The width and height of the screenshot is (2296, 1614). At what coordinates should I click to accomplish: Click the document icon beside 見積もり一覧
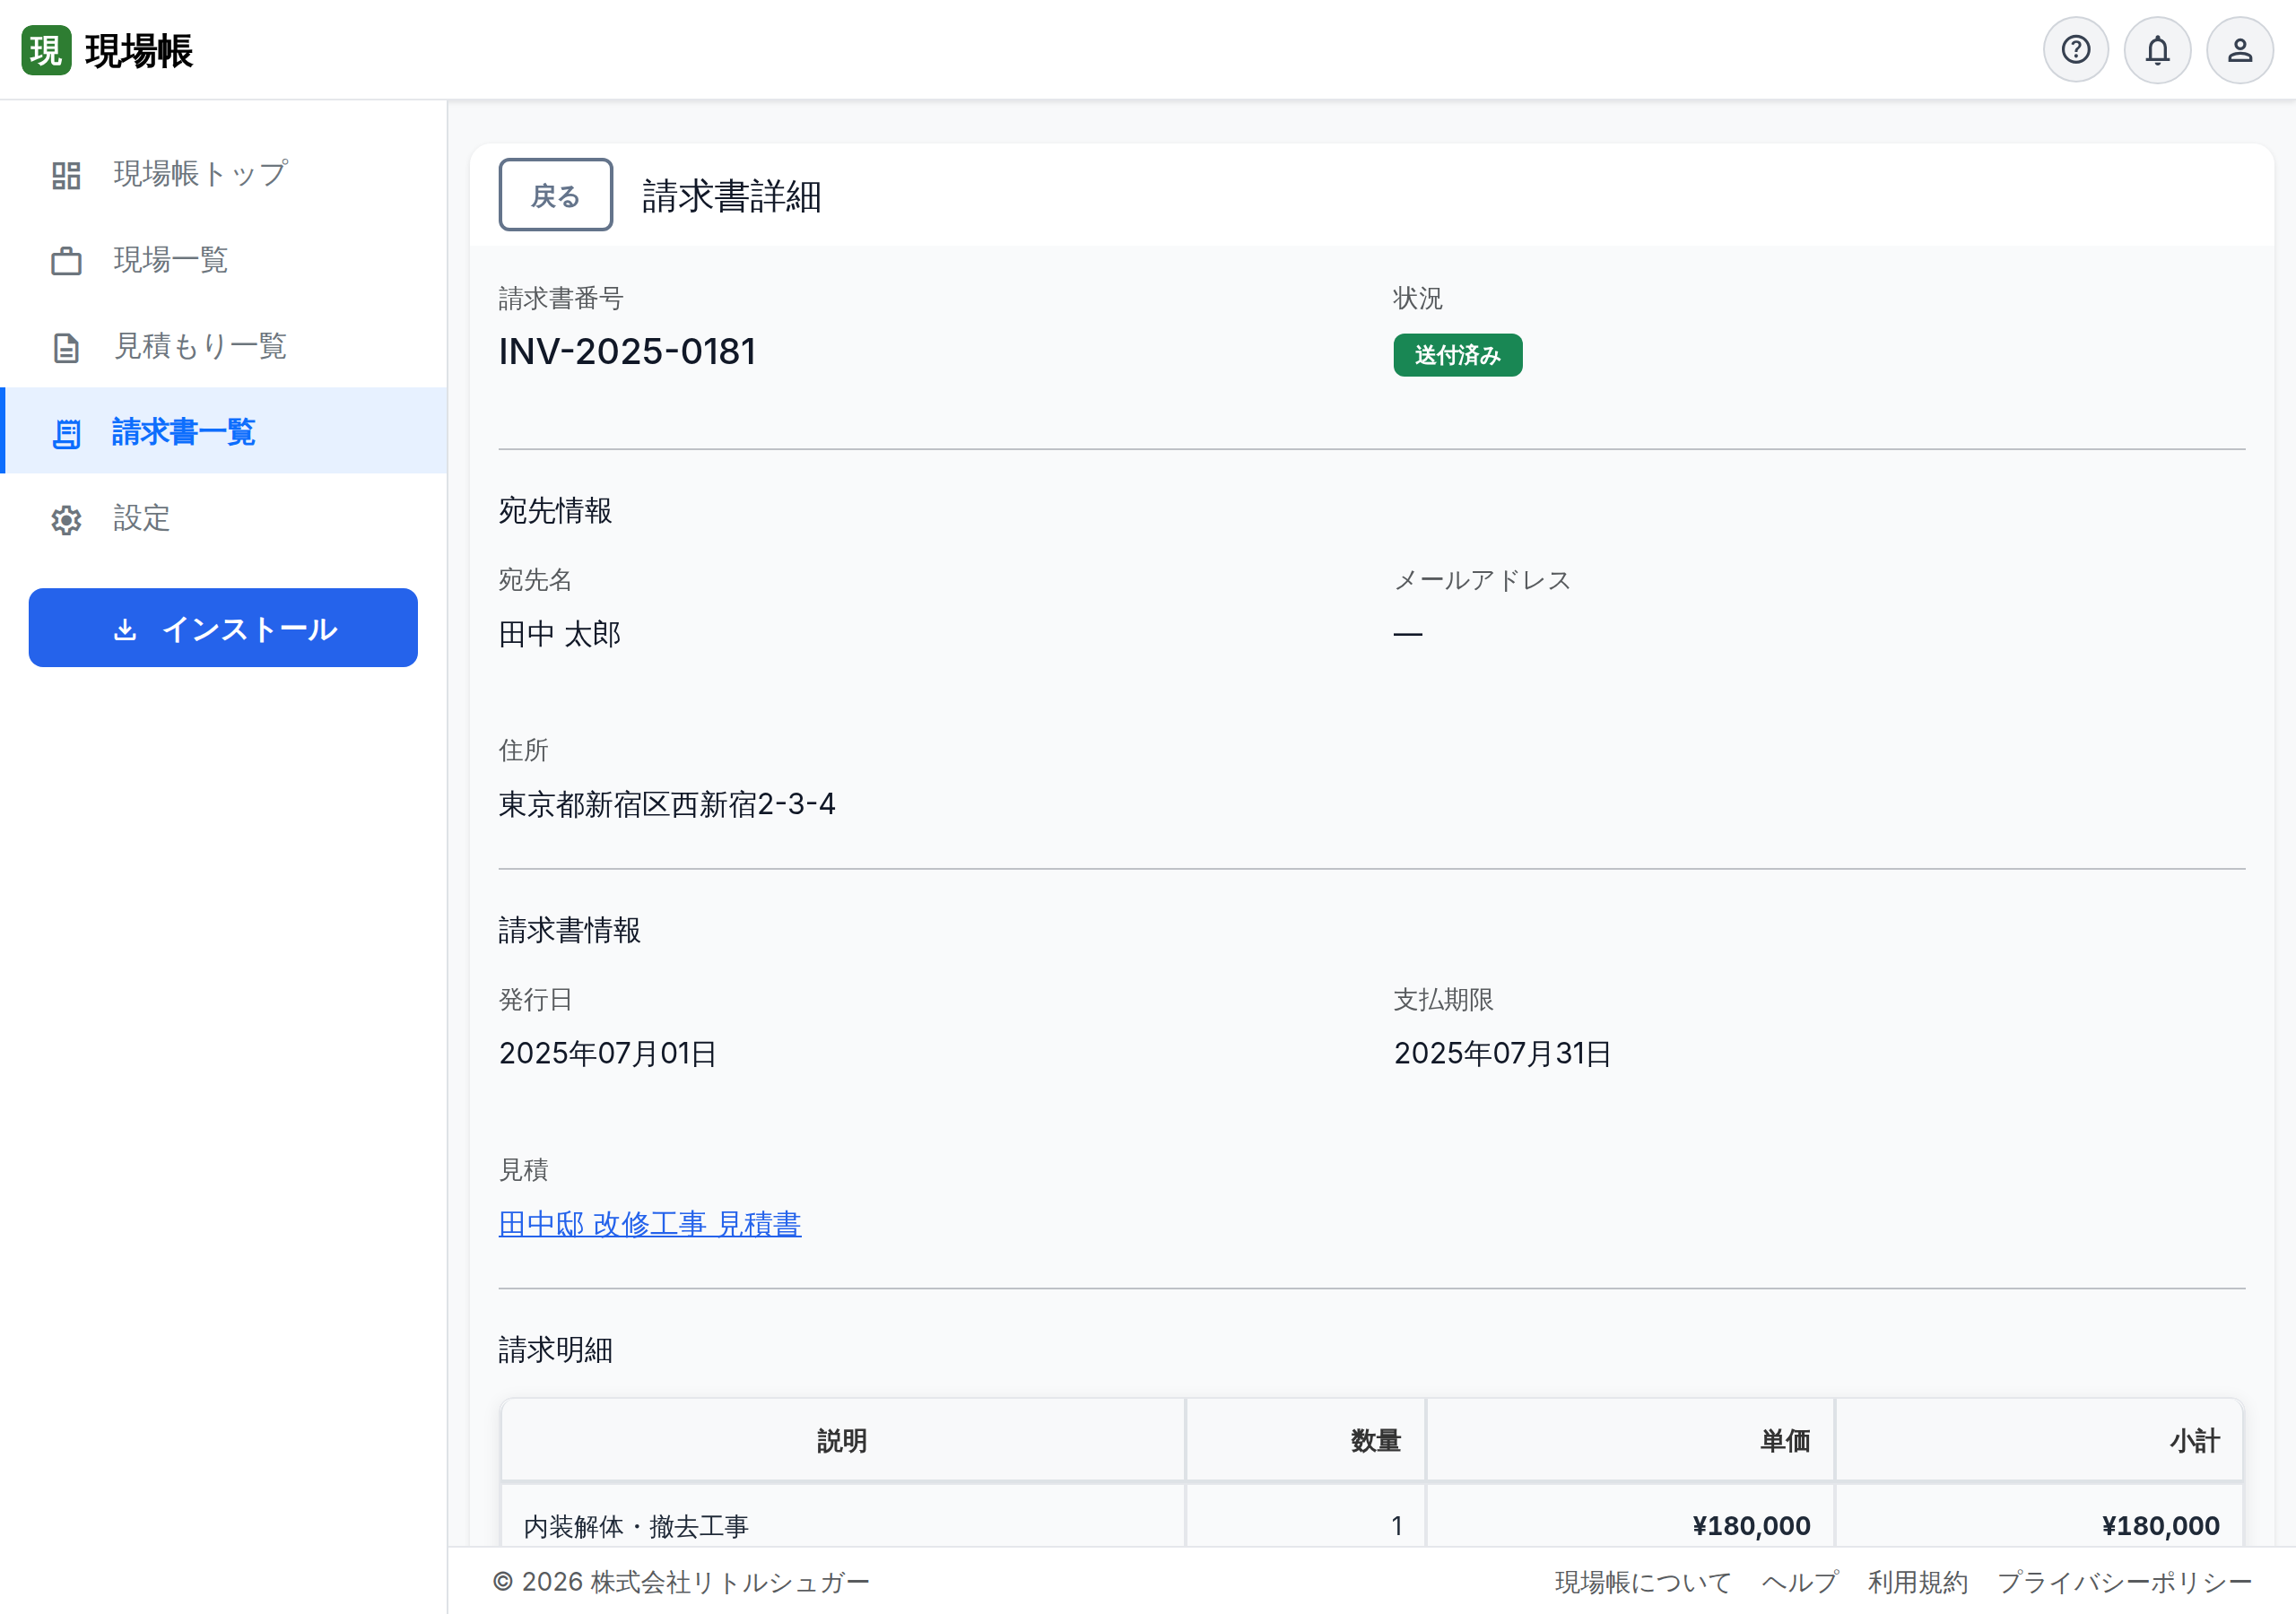[x=66, y=347]
